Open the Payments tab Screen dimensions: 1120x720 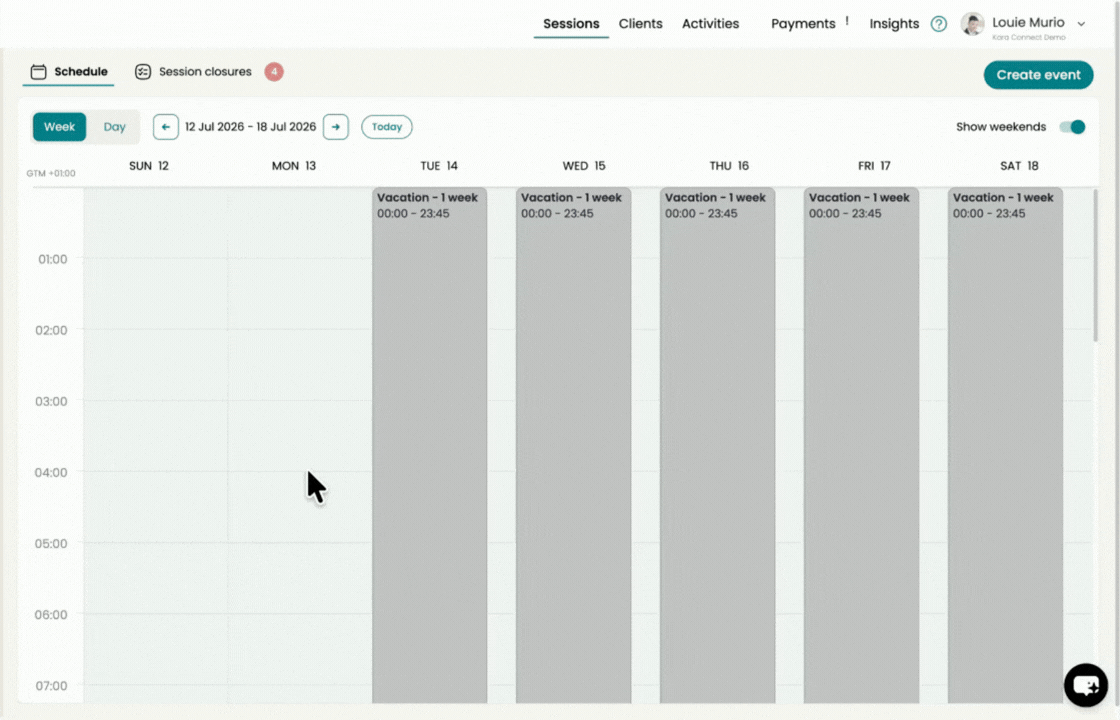pos(803,24)
